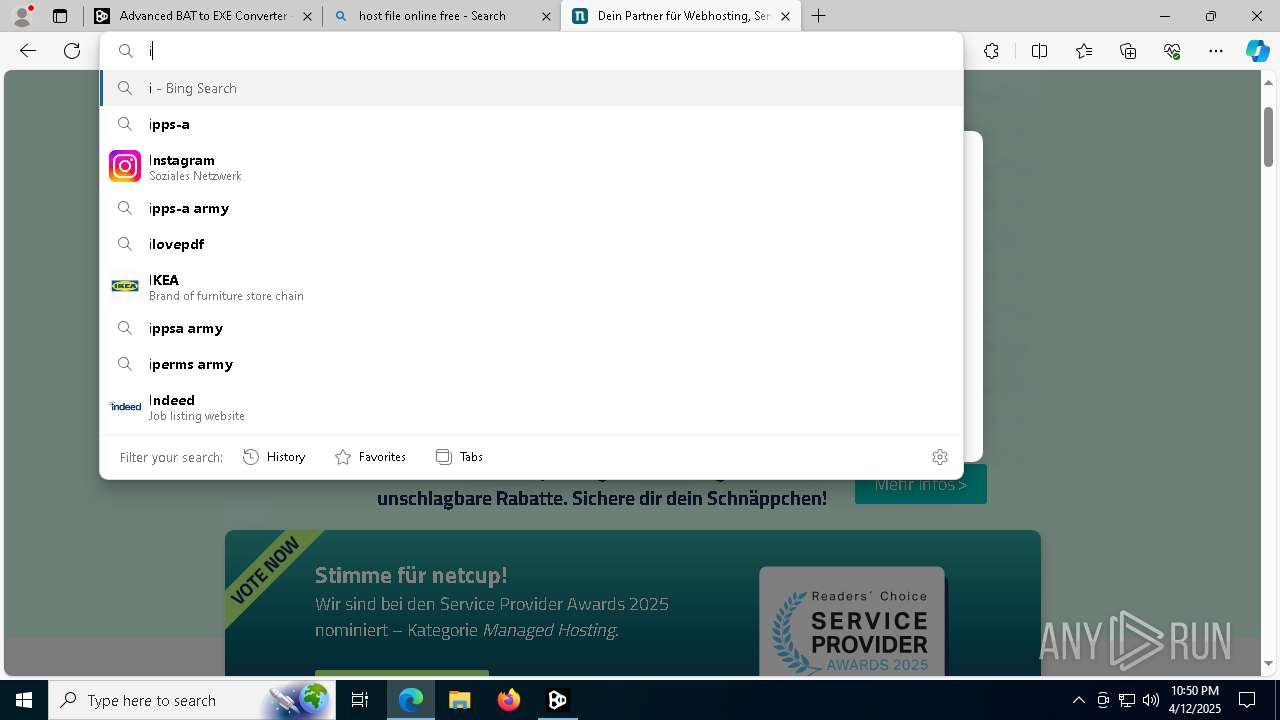Image resolution: width=1280 pixels, height=720 pixels.
Task: Open File Explorer from taskbar
Action: point(459,700)
